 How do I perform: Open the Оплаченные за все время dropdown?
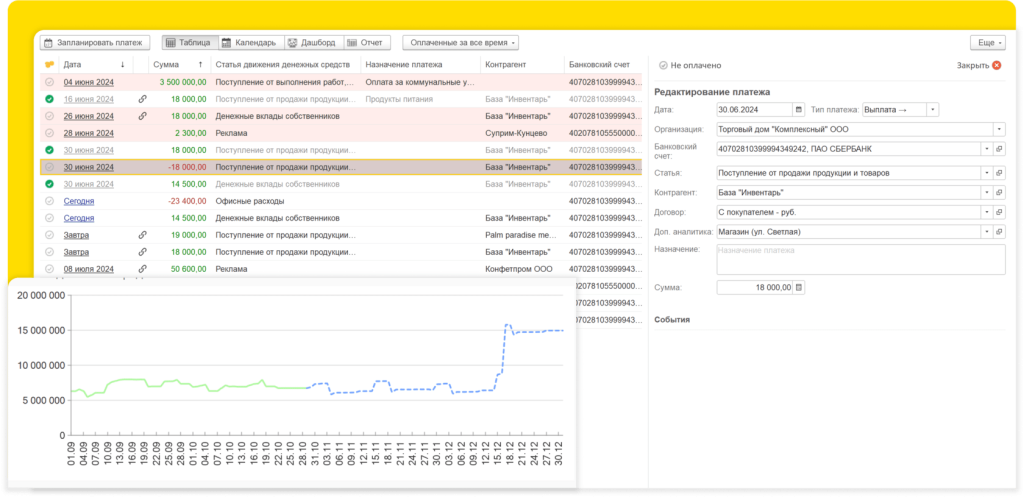(460, 42)
